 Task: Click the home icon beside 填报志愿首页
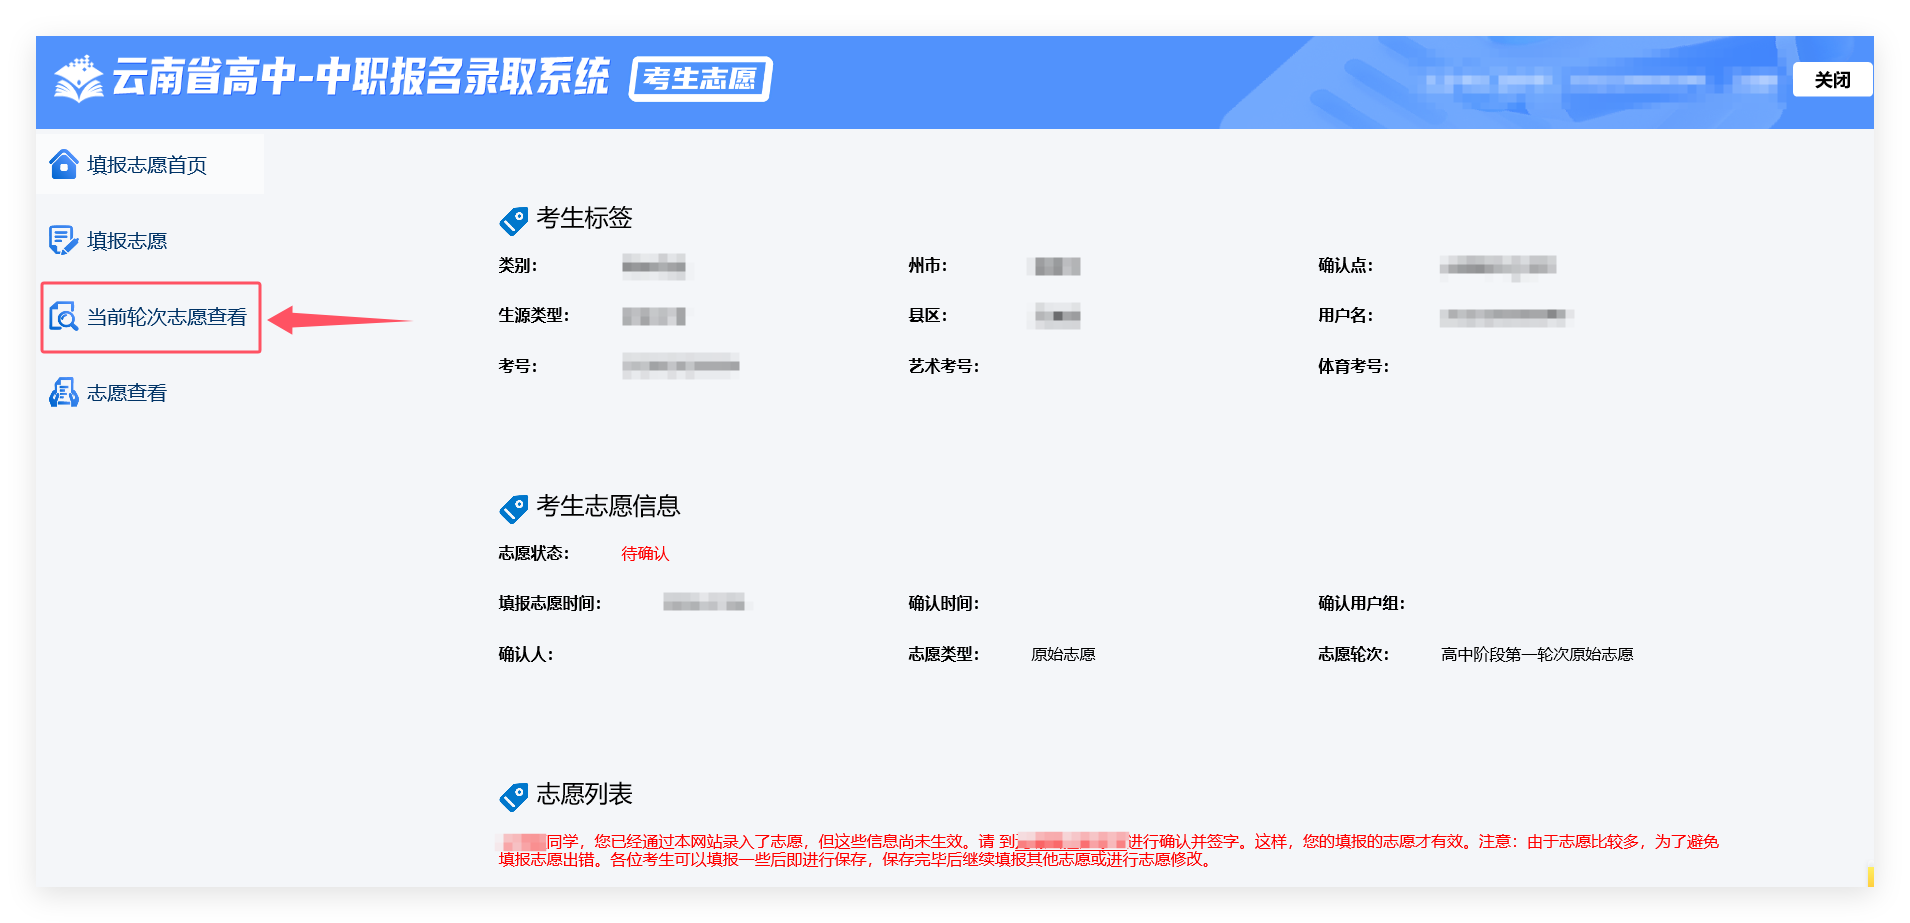63,164
